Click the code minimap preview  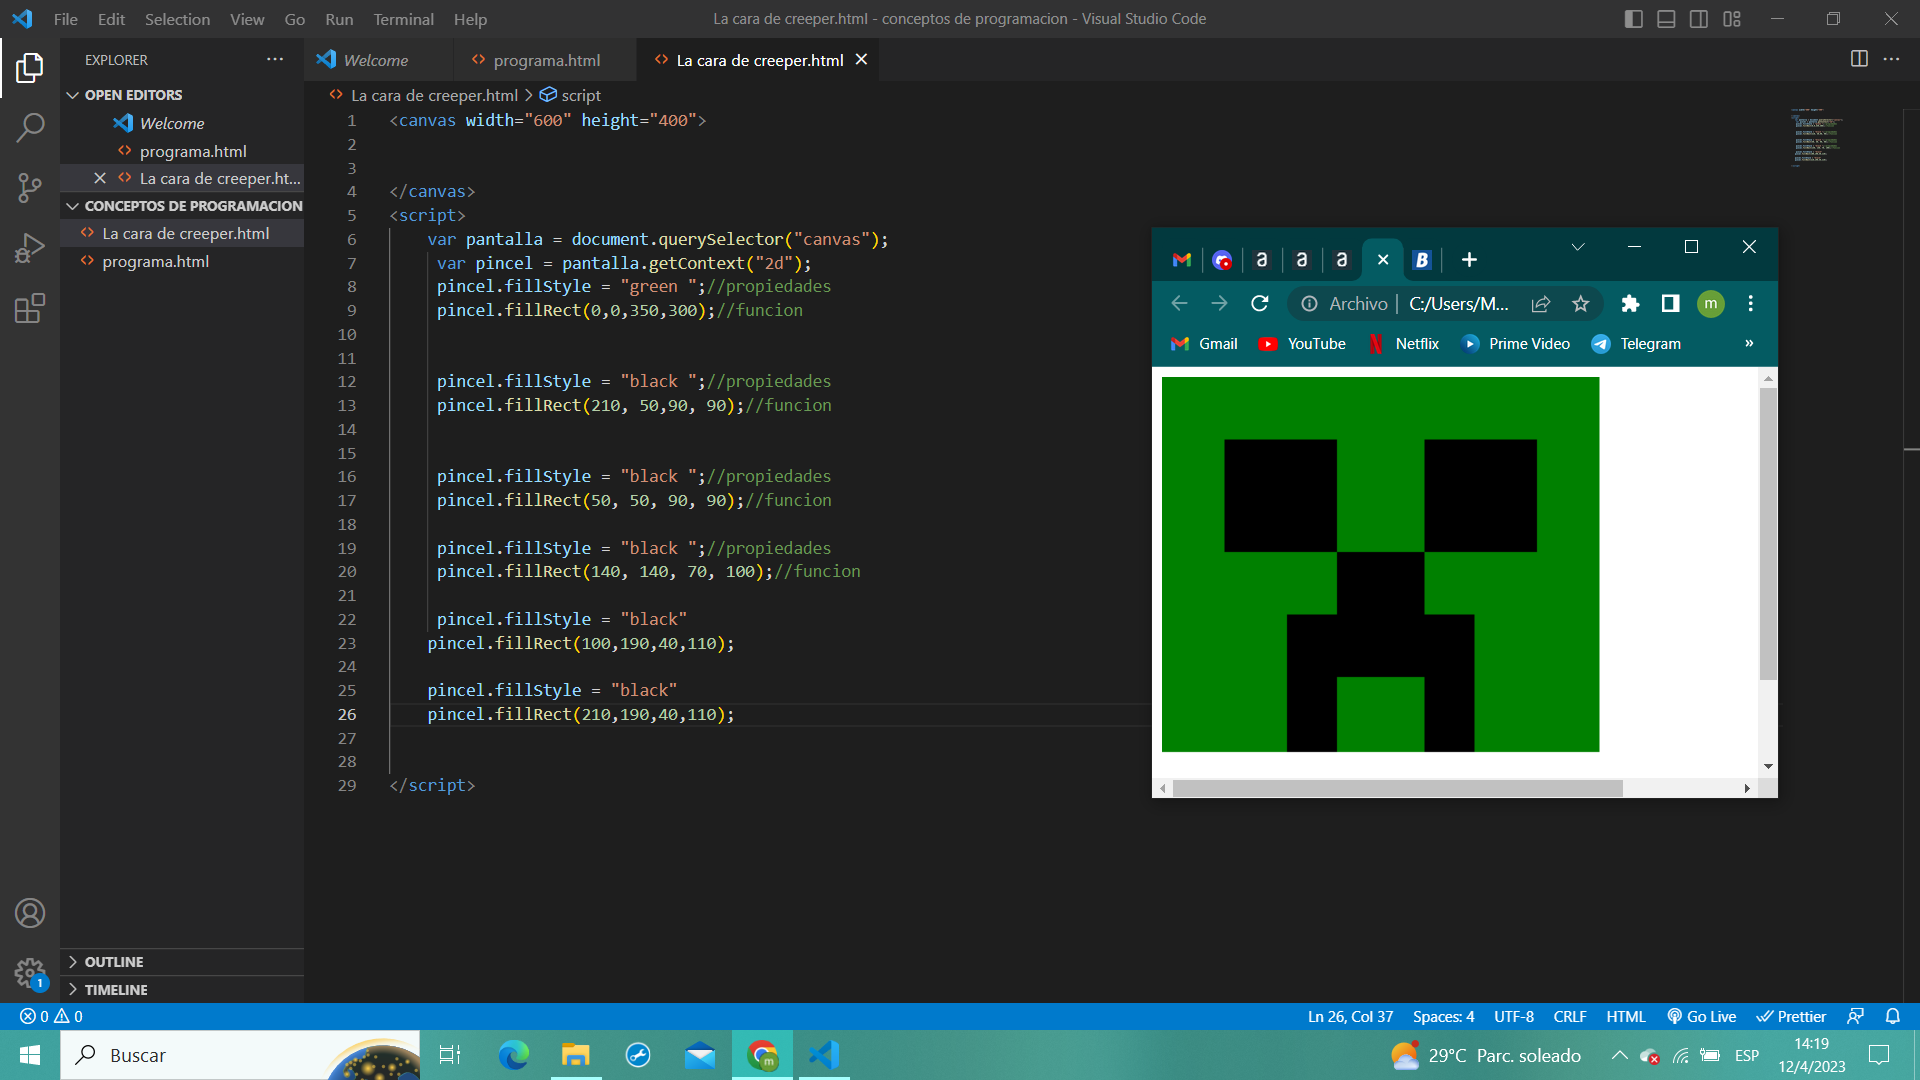[x=1818, y=137]
